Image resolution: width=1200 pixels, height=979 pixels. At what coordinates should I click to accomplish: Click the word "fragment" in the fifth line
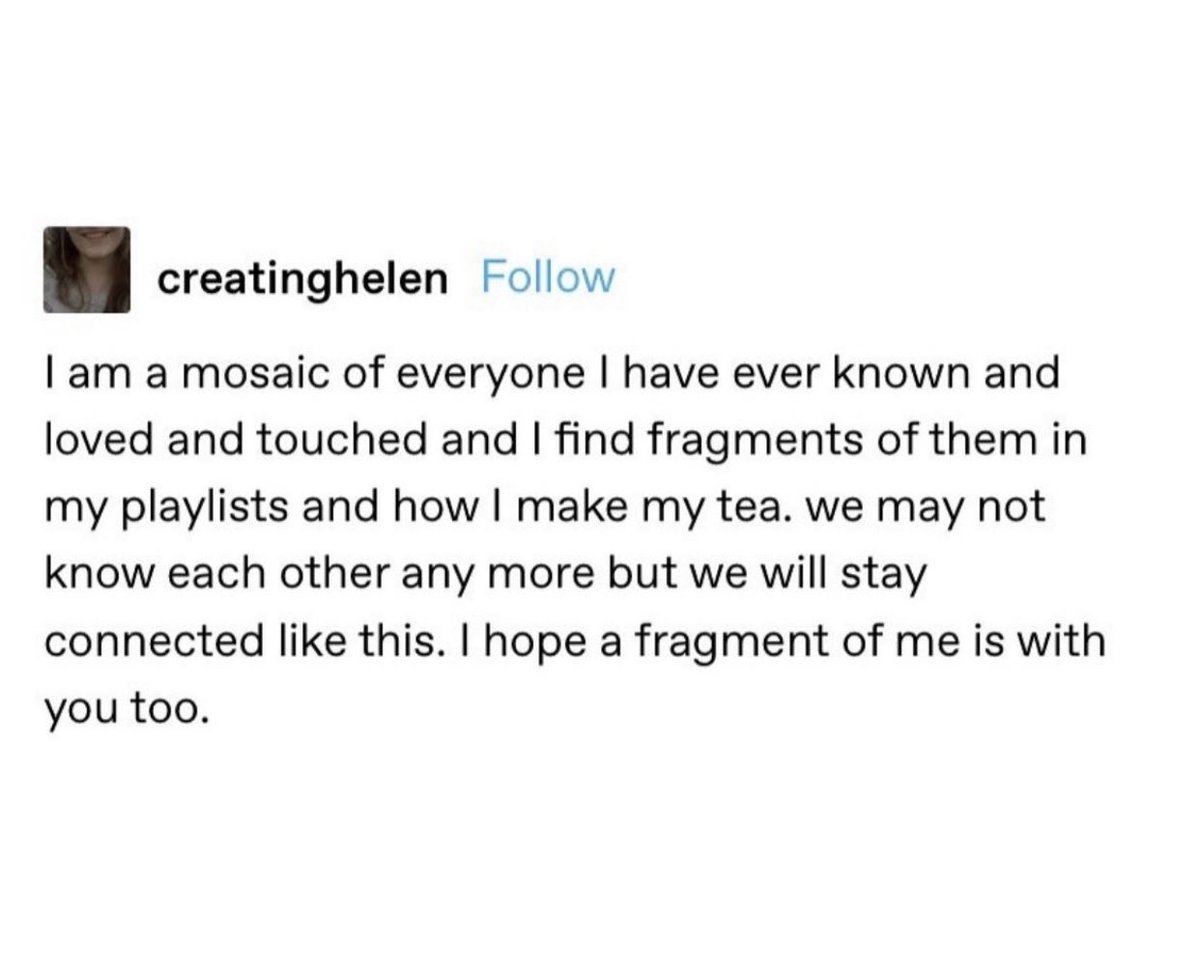tap(761, 640)
